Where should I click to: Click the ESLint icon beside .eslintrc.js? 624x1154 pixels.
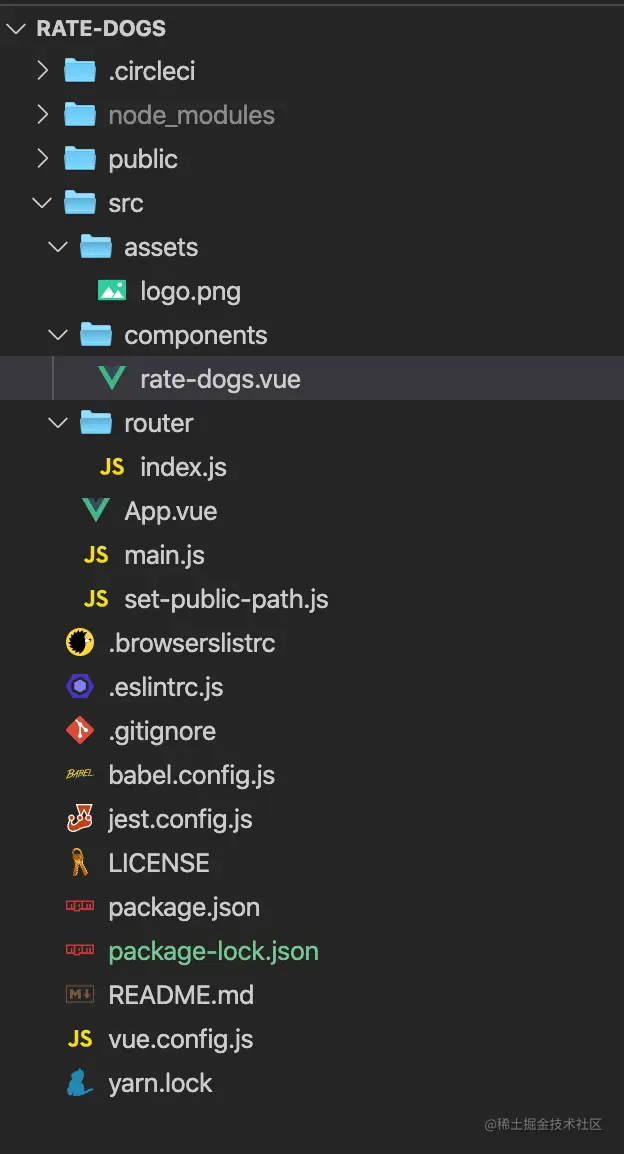pyautogui.click(x=81, y=687)
